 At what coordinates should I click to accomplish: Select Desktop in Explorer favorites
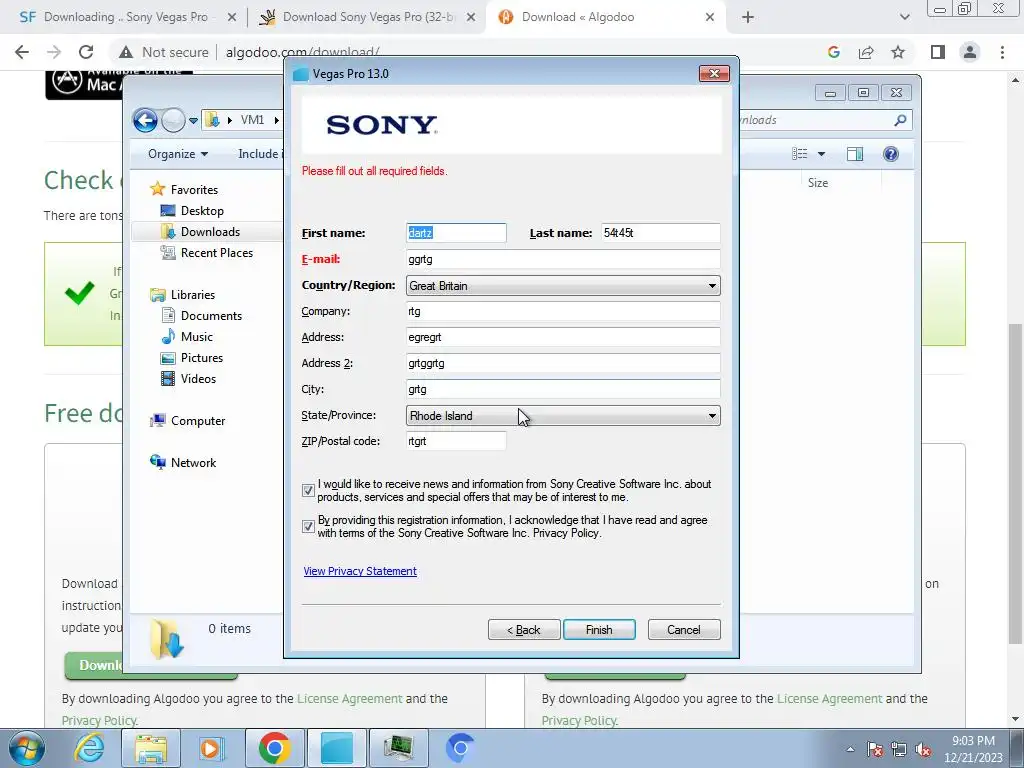tap(202, 210)
